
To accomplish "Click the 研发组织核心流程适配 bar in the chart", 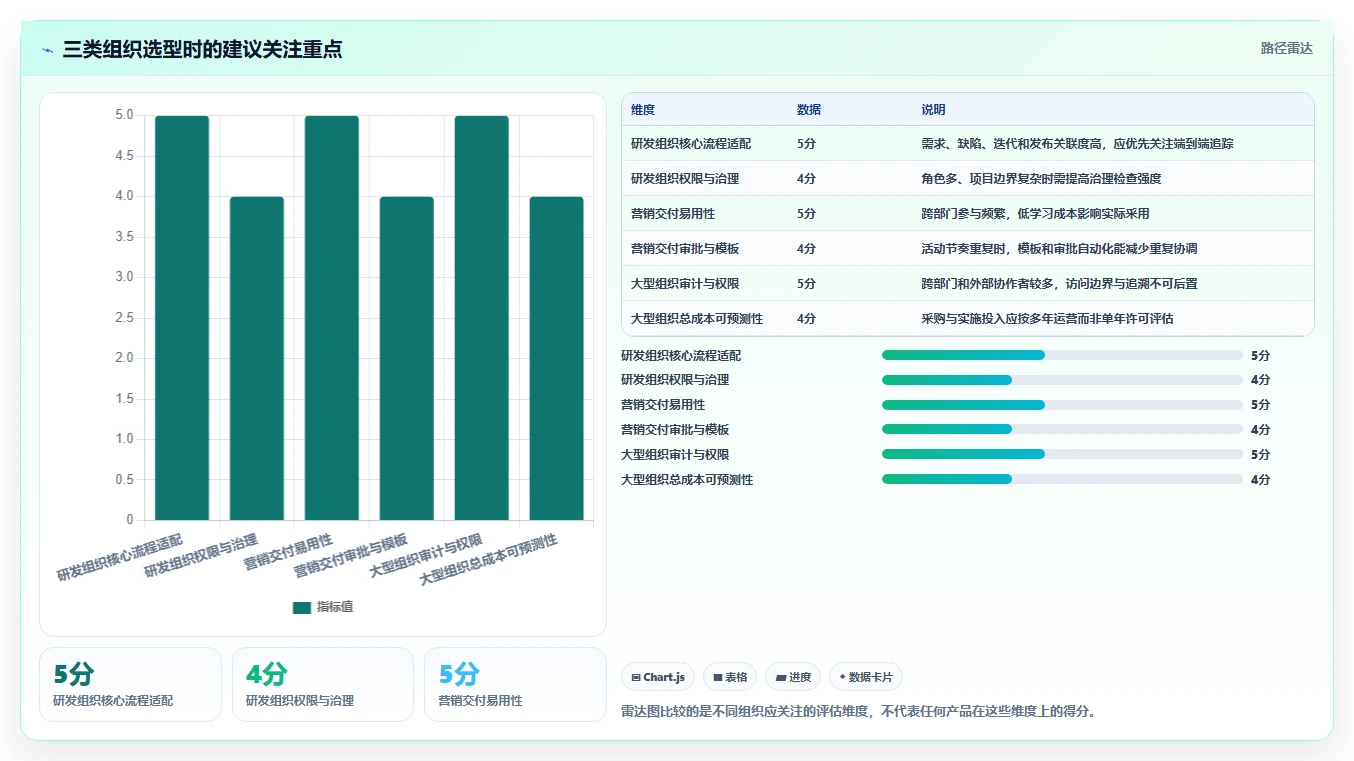I will click(x=182, y=318).
